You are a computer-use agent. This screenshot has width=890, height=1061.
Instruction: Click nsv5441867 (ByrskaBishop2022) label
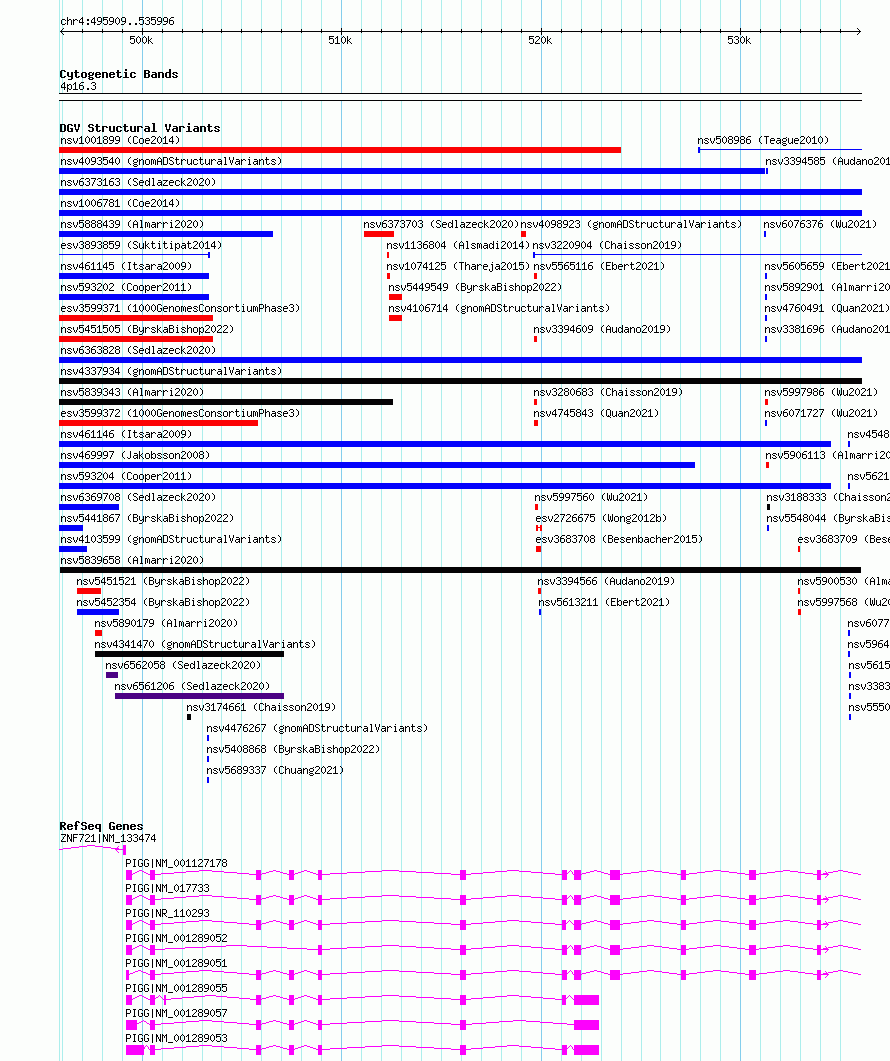[x=147, y=518]
